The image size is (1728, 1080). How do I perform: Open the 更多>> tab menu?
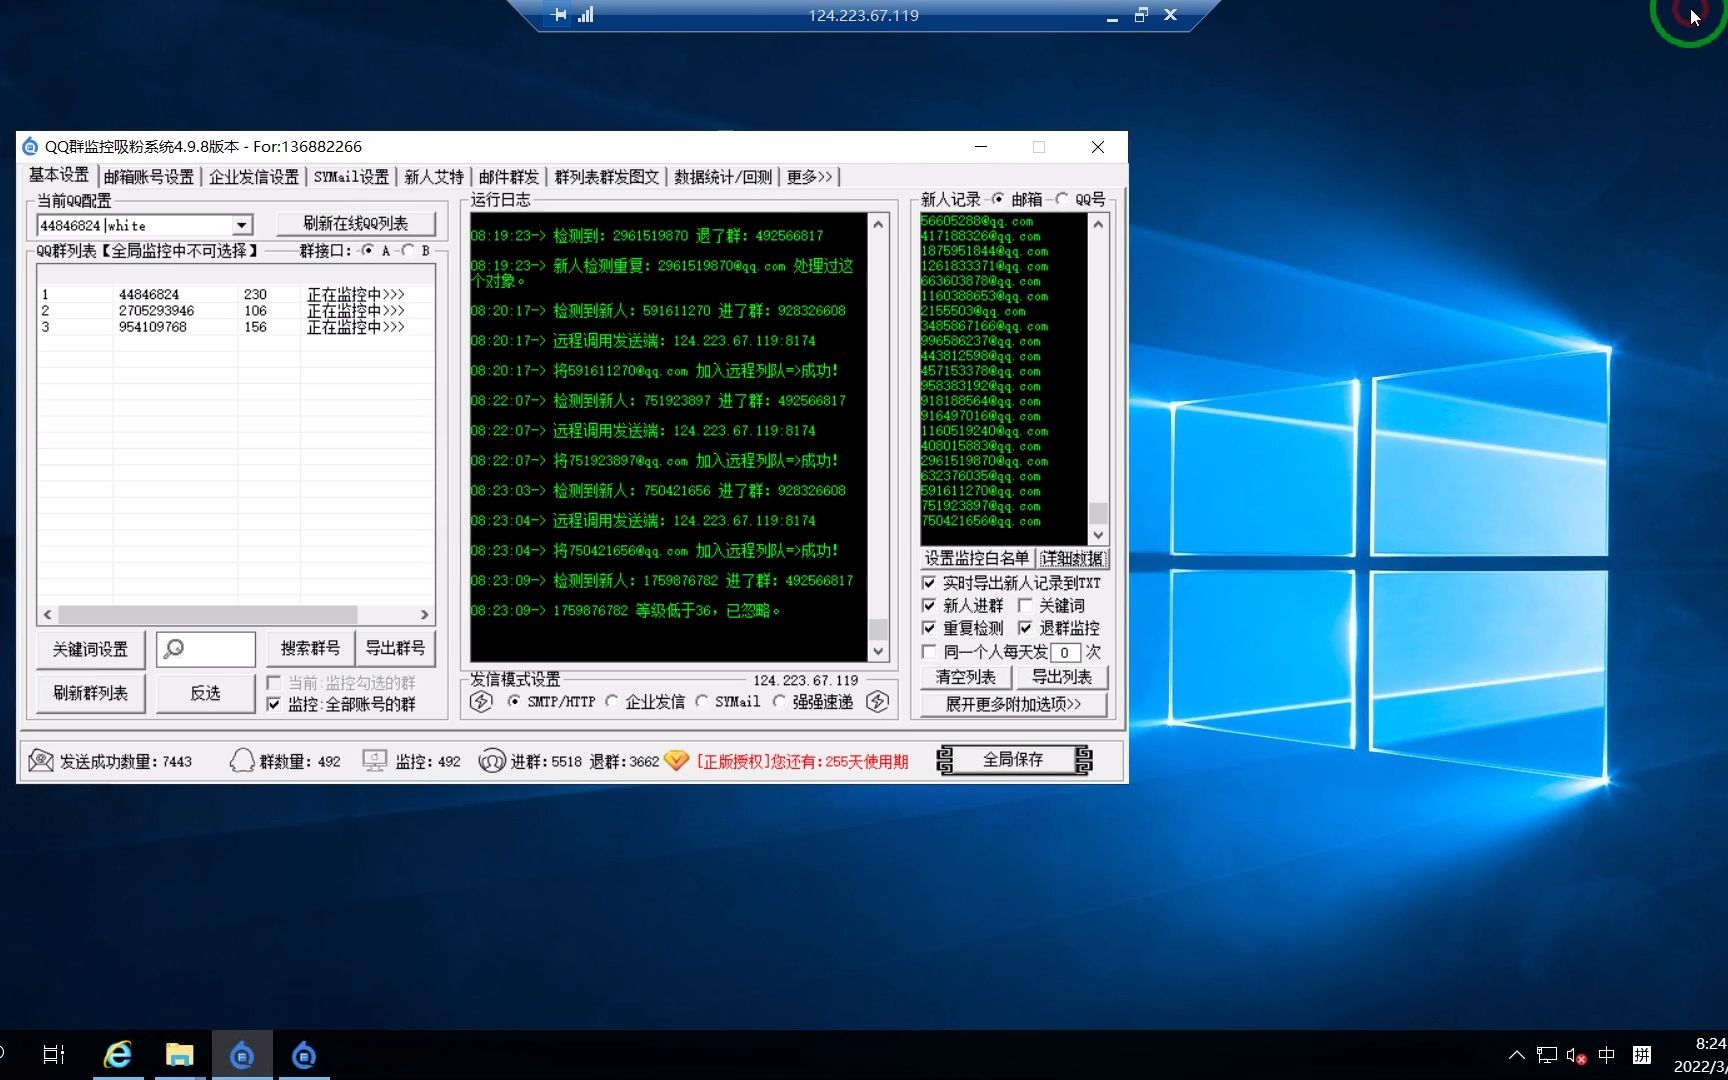(809, 177)
